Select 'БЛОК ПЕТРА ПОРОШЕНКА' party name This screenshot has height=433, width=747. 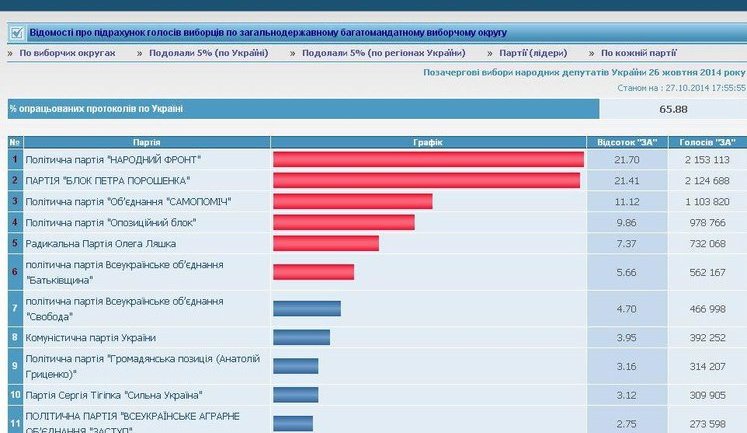tap(108, 181)
